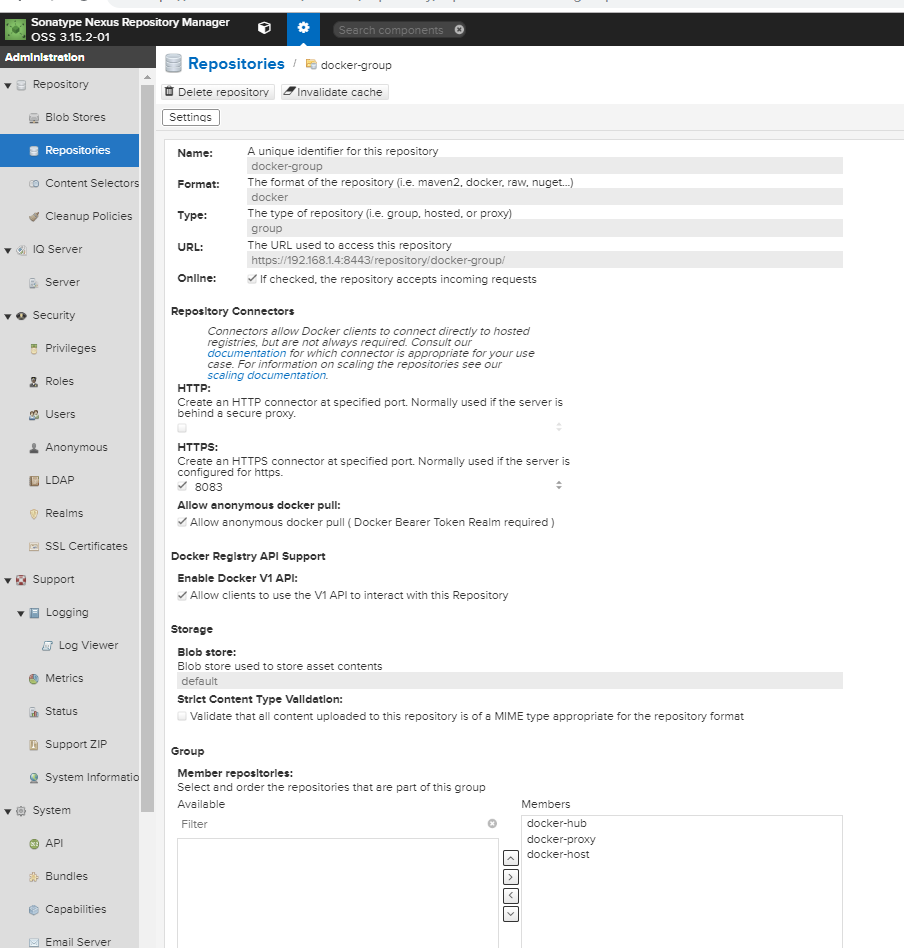Click the Repositories database icon in breadcrumb
Image resolution: width=904 pixels, height=948 pixels.
[174, 63]
